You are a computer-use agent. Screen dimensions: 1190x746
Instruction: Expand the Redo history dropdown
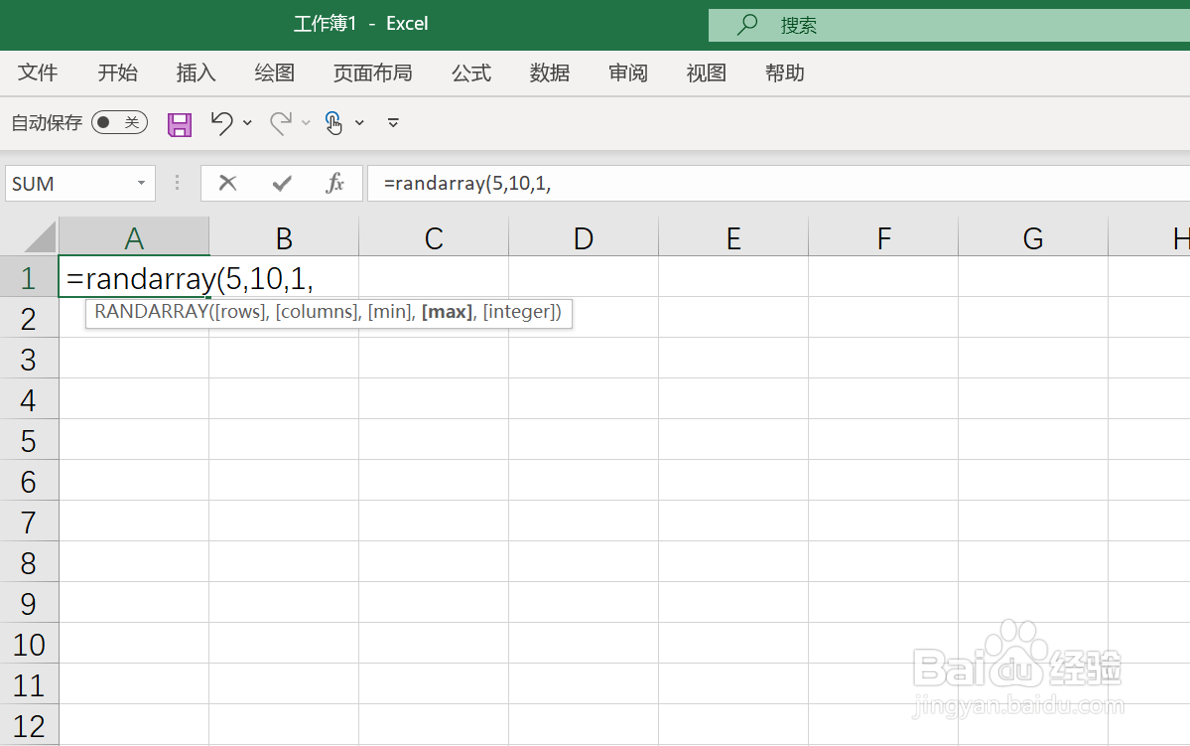306,122
